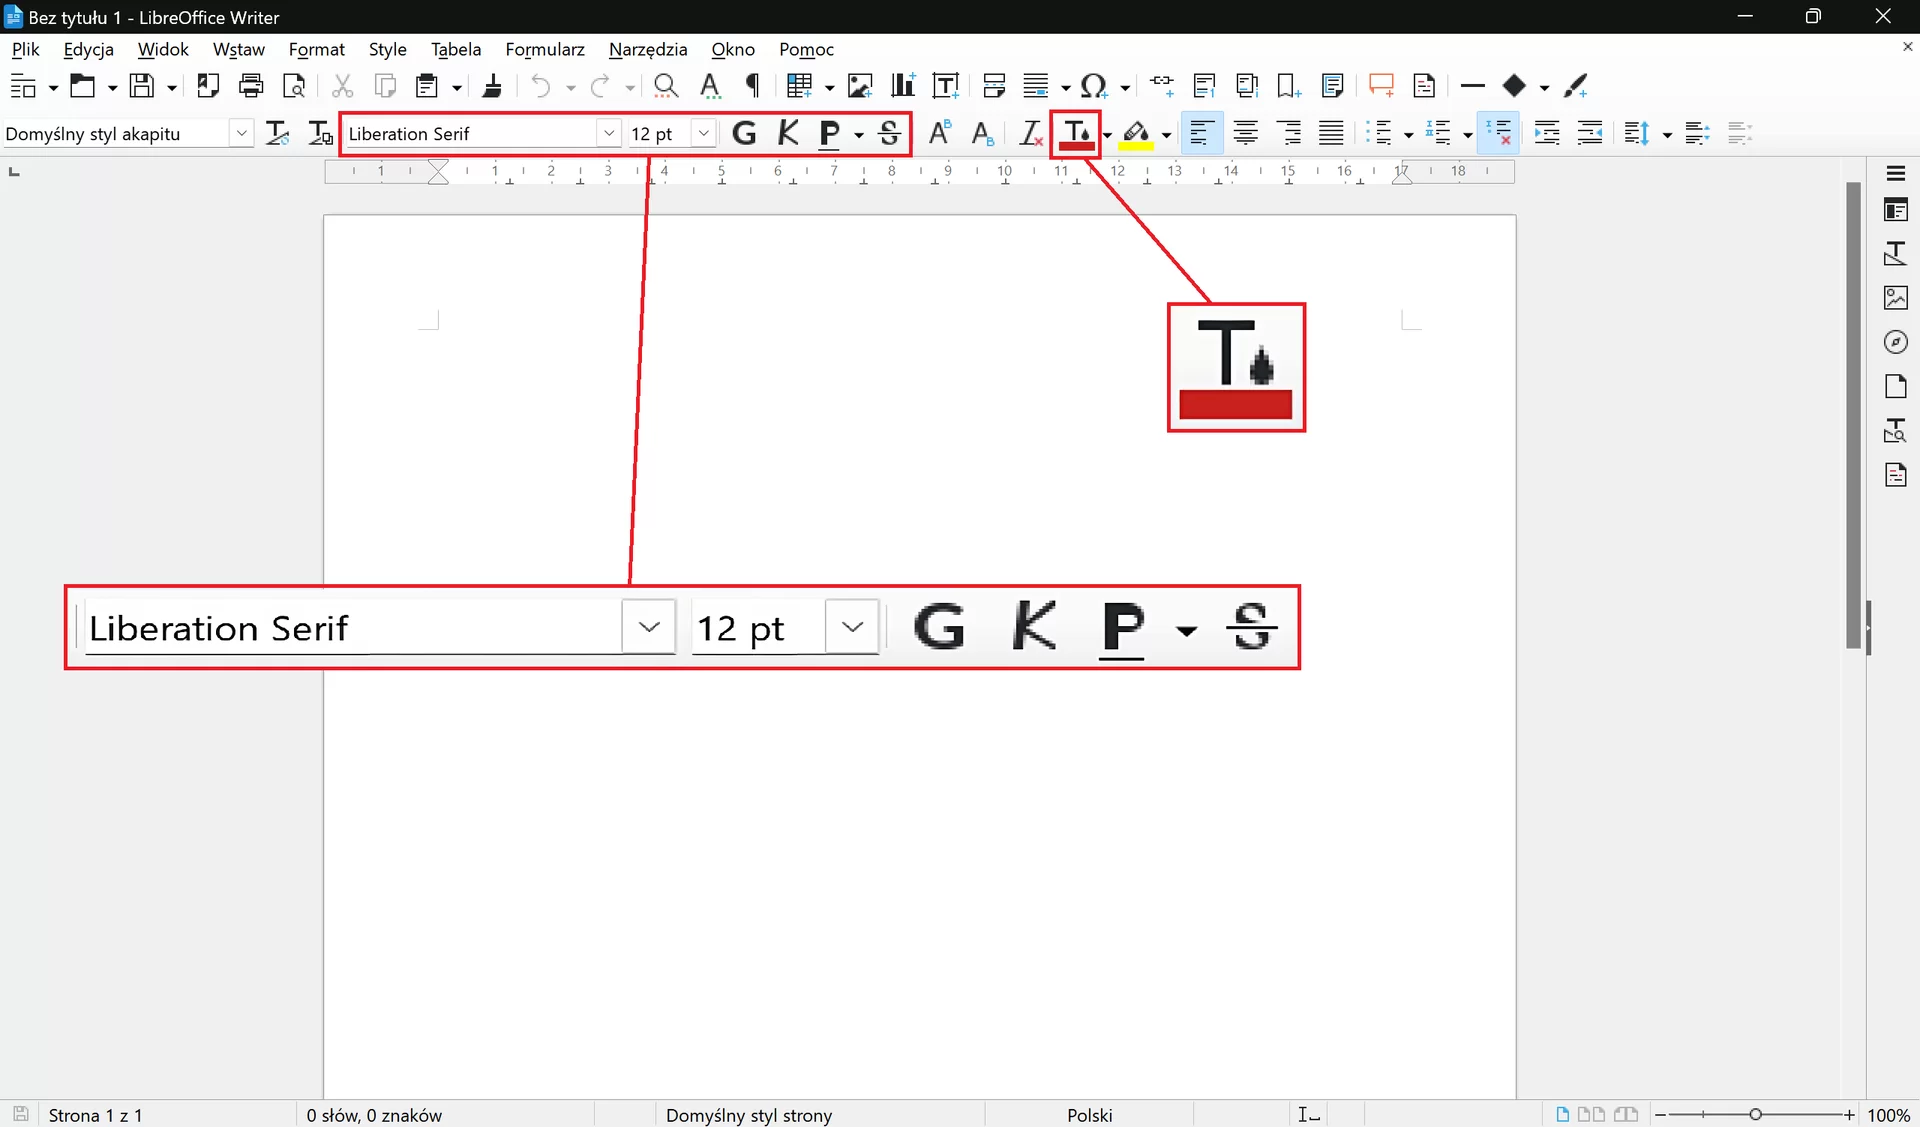
Task: Open paragraph style dropdown
Action: click(x=241, y=133)
